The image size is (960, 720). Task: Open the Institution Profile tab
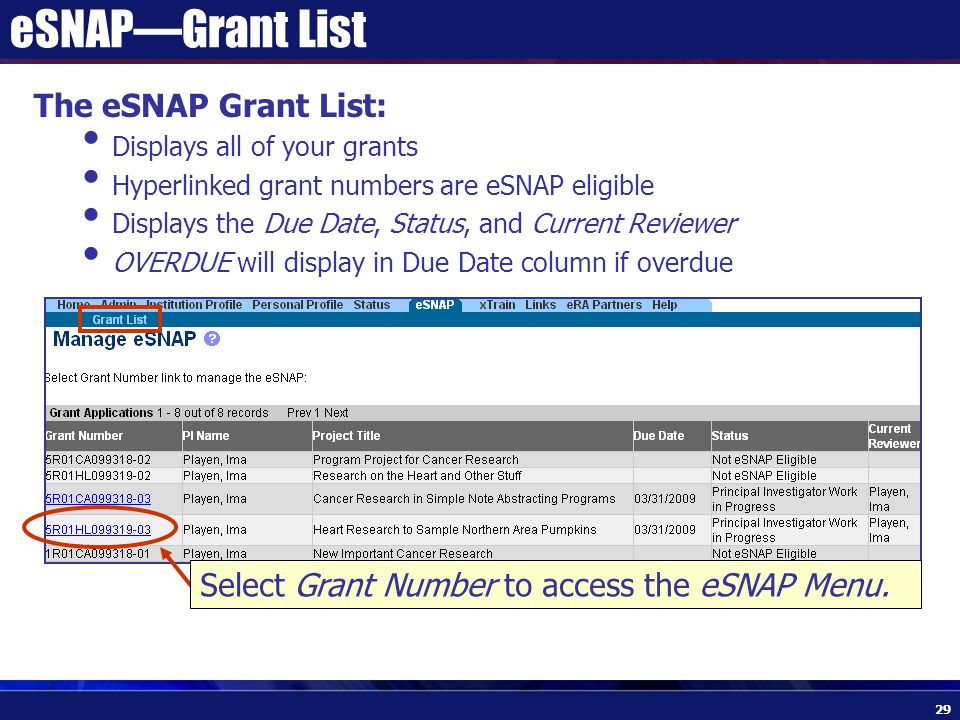194,305
